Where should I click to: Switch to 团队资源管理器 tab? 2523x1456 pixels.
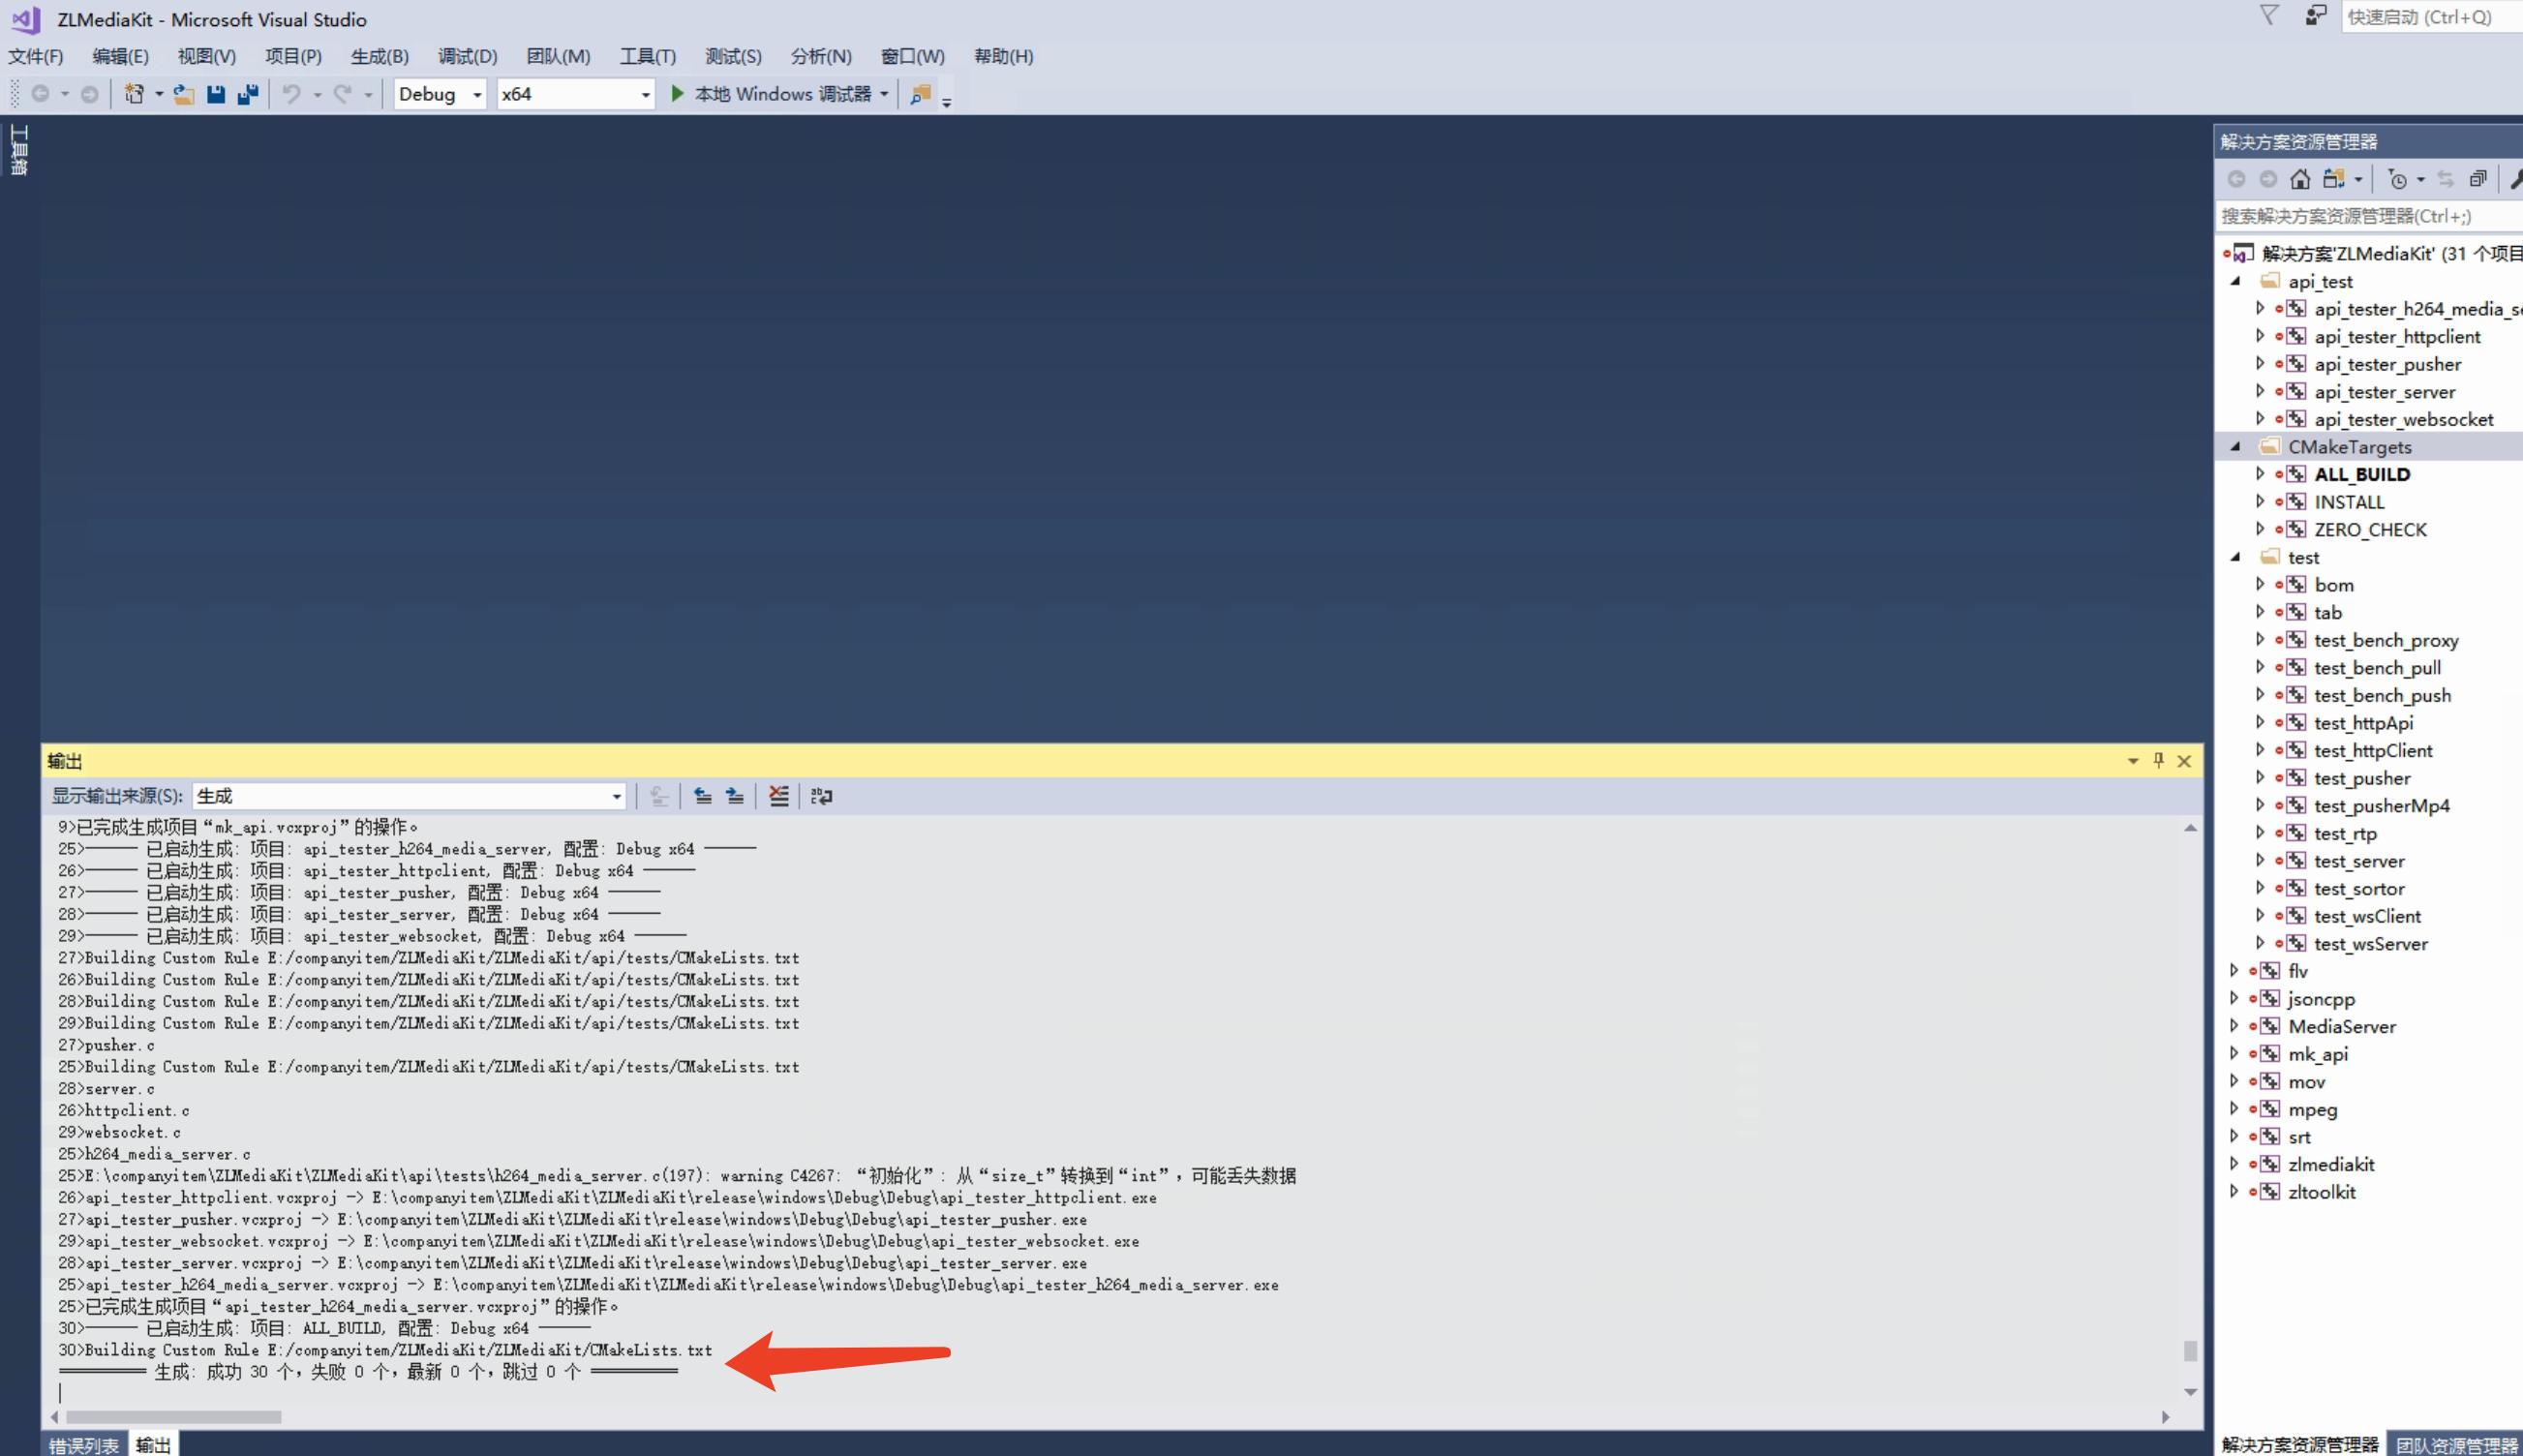click(x=2455, y=1445)
